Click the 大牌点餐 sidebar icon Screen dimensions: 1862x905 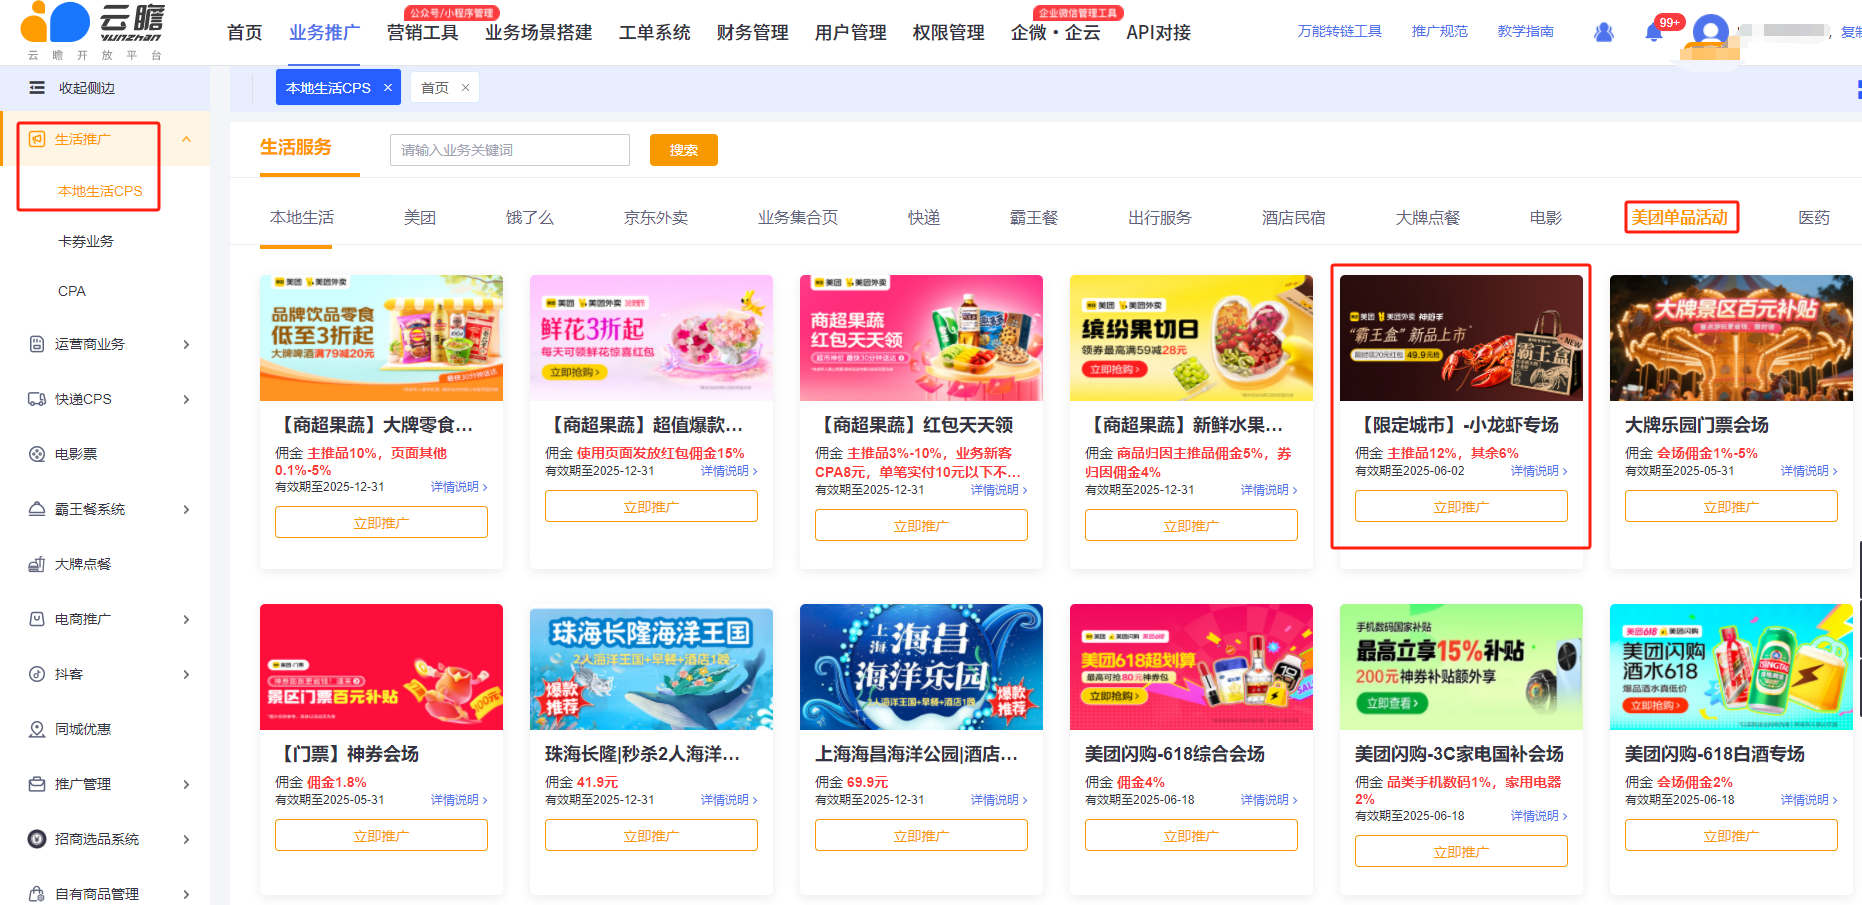point(37,564)
